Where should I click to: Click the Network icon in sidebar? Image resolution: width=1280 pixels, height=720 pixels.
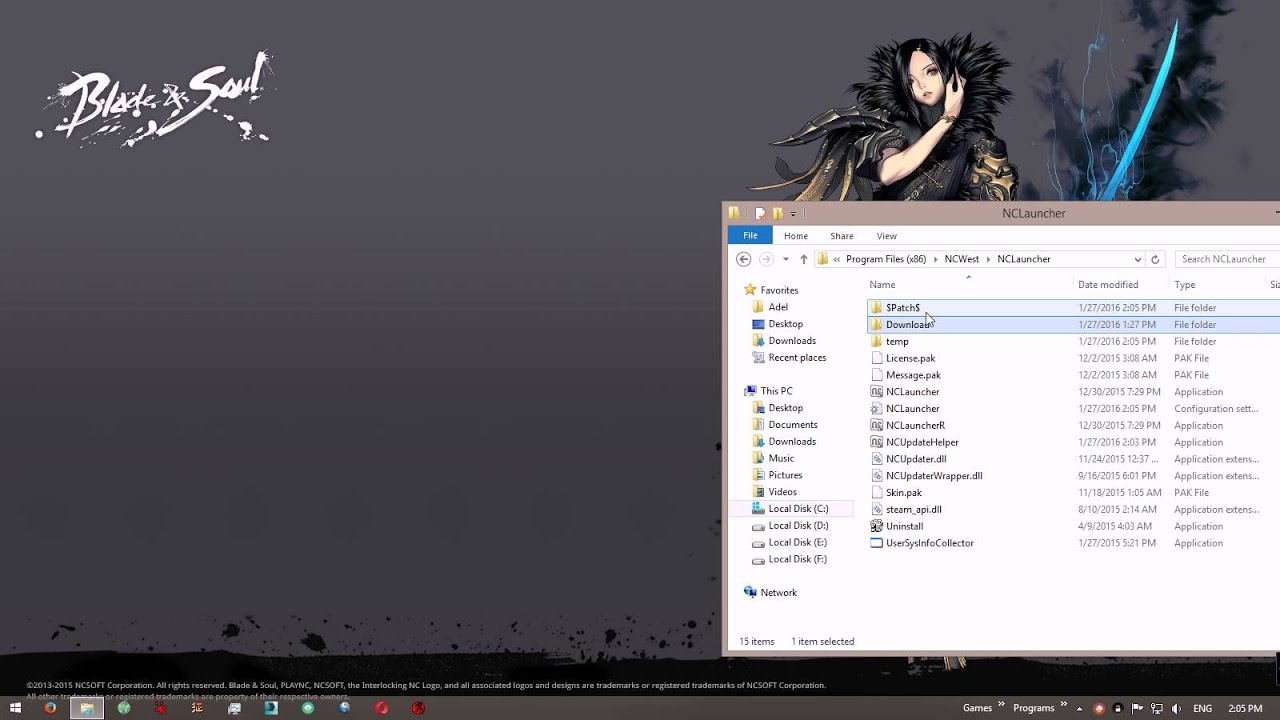pyautogui.click(x=750, y=592)
